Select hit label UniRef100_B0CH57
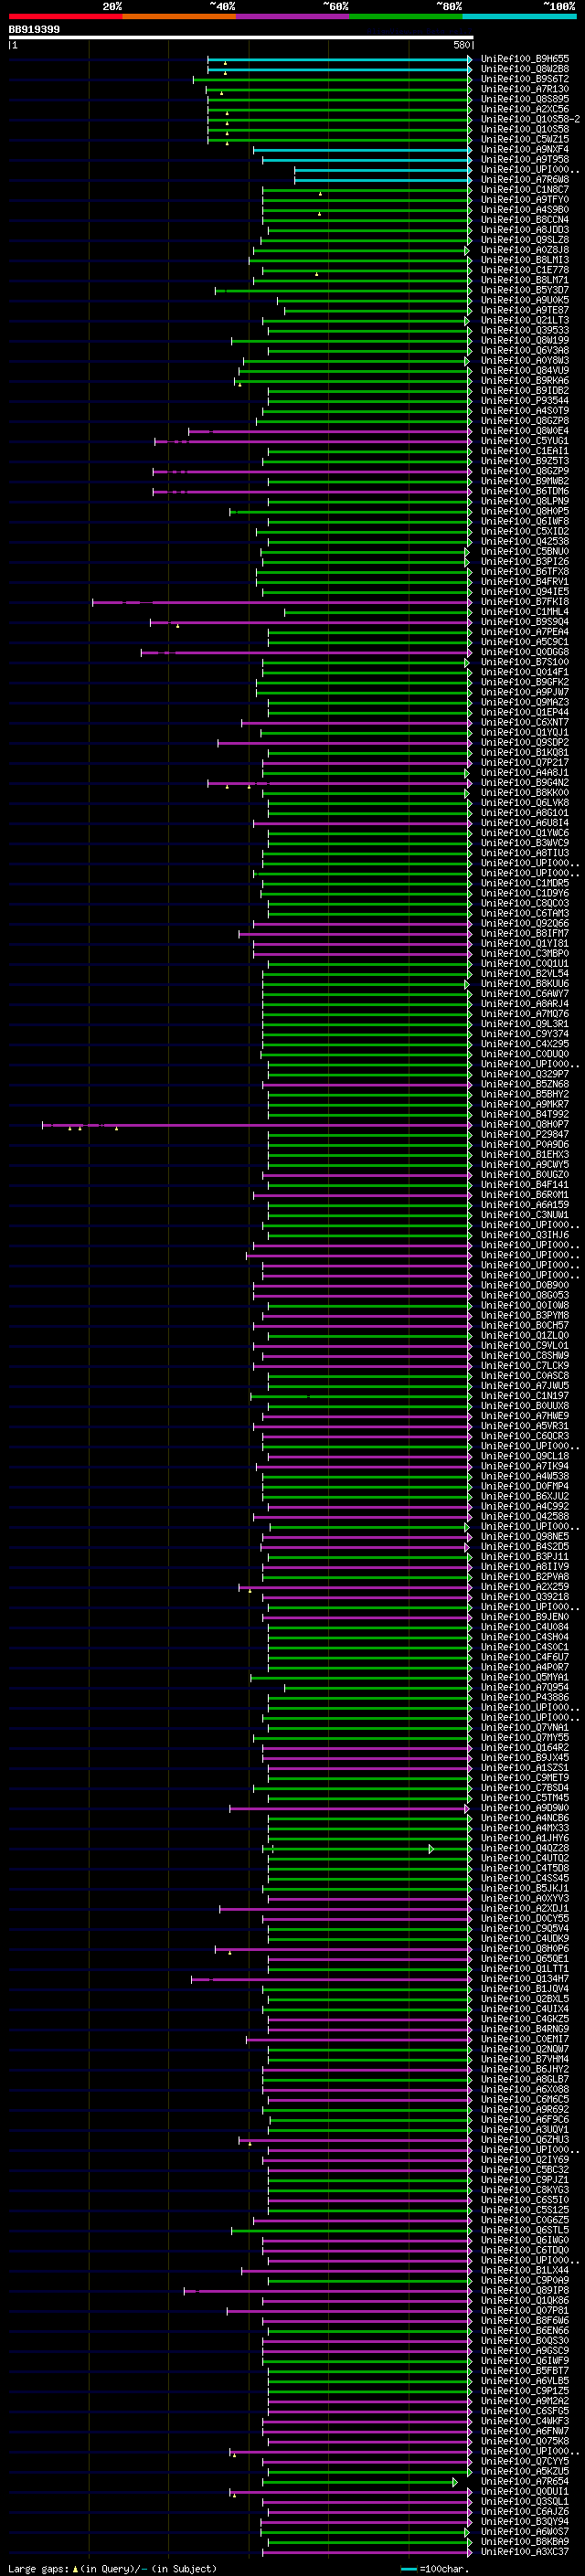Viewport: 585px width, 2576px height. [525, 1326]
